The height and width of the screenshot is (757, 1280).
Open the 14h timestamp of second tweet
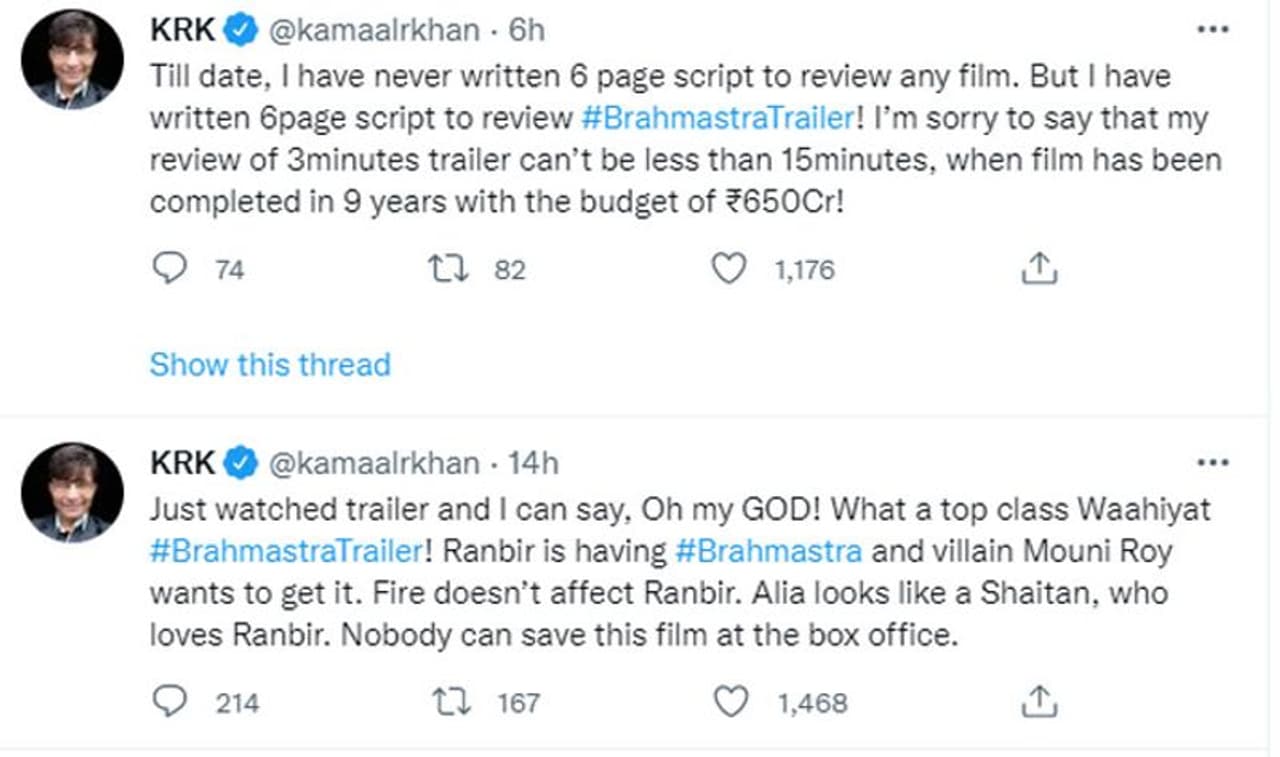pos(533,464)
